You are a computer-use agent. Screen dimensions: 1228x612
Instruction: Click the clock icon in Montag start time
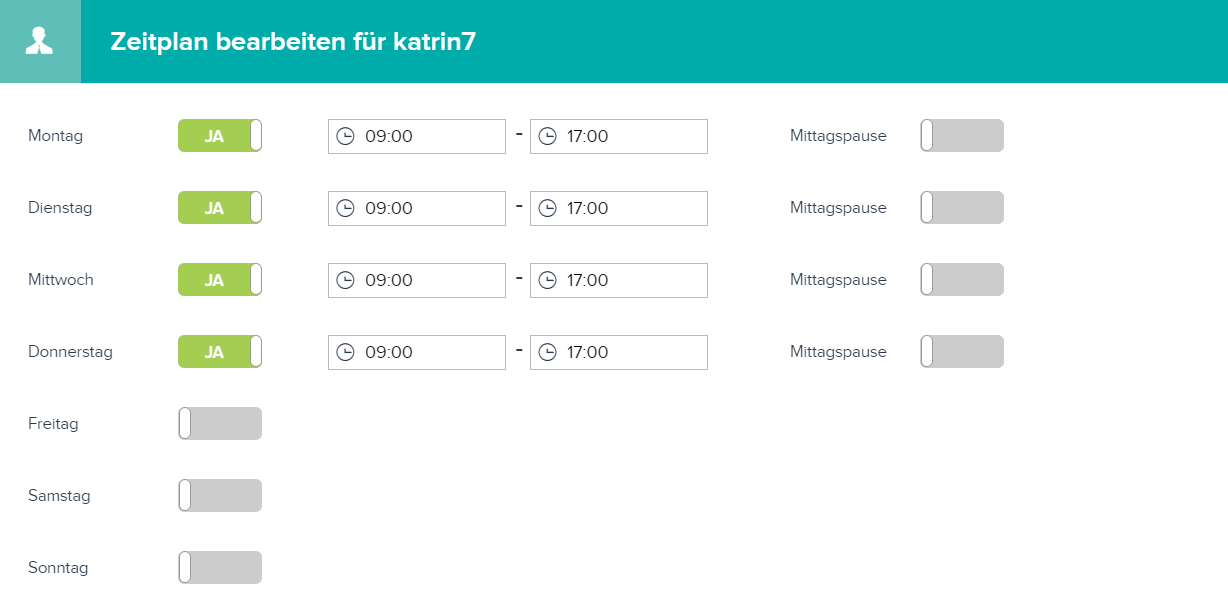point(345,136)
